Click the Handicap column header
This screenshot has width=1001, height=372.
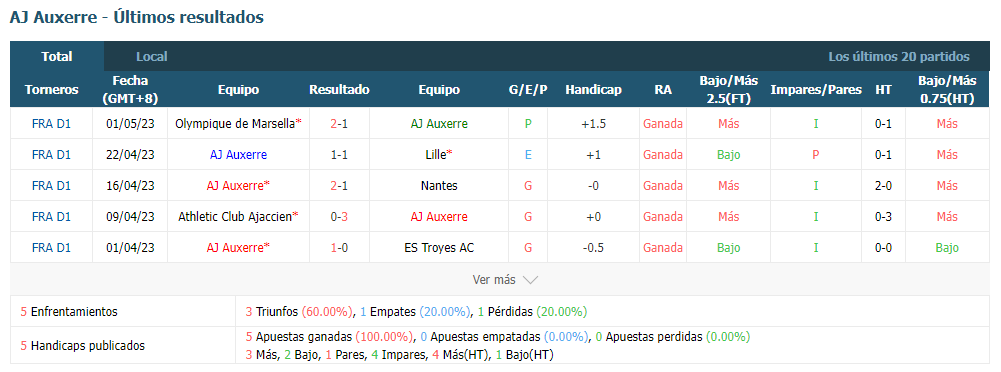click(593, 90)
